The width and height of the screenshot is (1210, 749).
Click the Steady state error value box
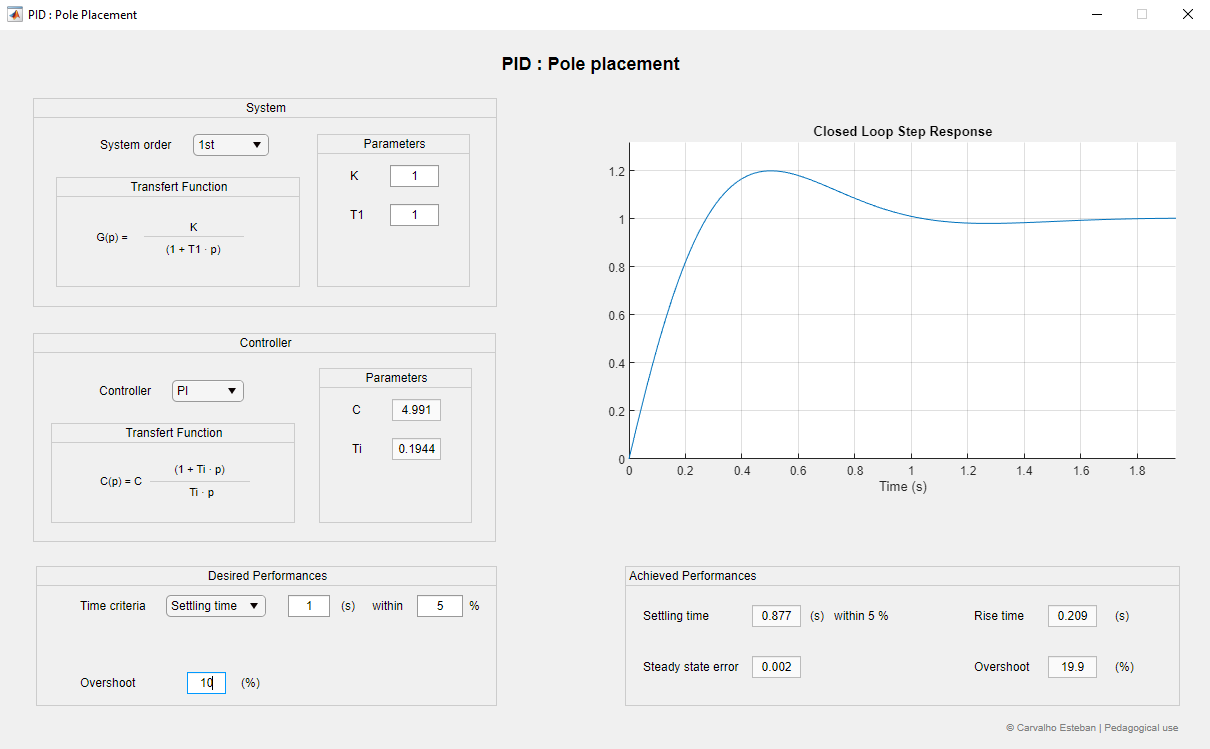coord(776,667)
